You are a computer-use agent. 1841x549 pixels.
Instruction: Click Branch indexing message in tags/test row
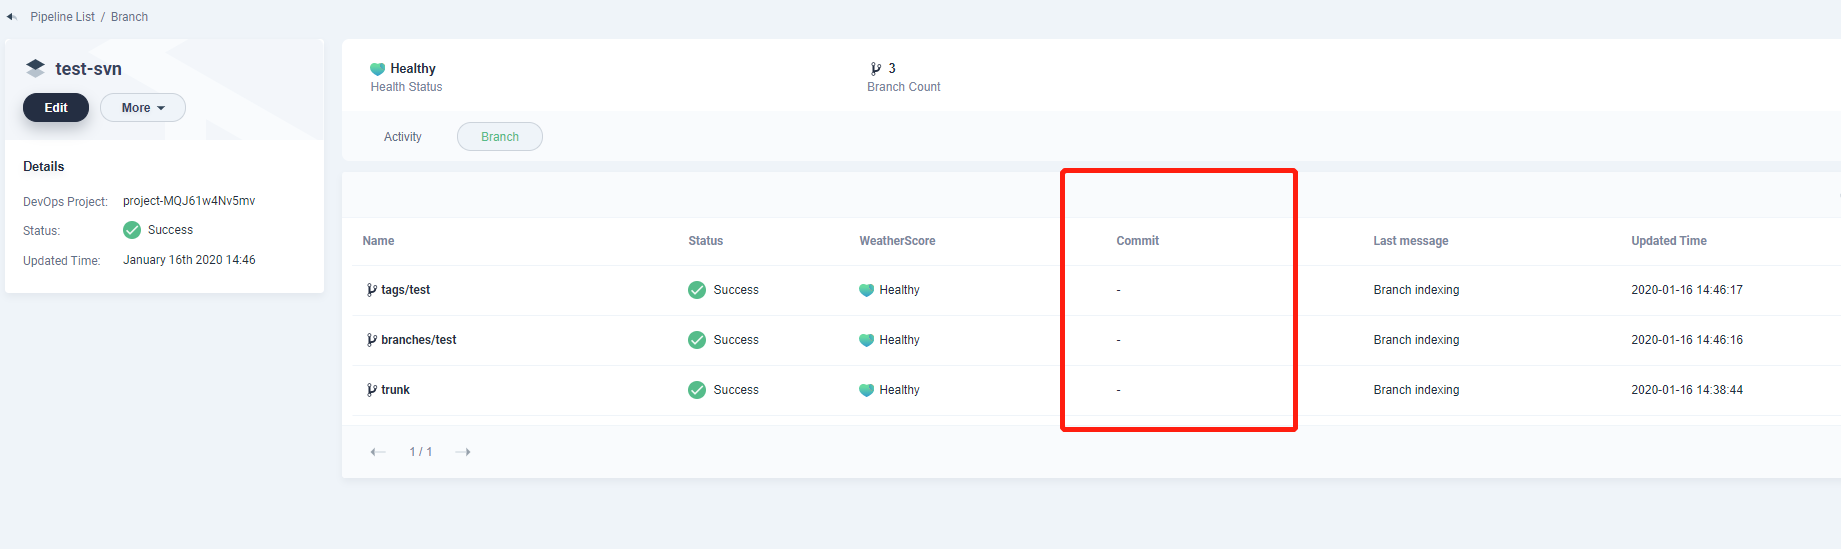[x=1416, y=290]
